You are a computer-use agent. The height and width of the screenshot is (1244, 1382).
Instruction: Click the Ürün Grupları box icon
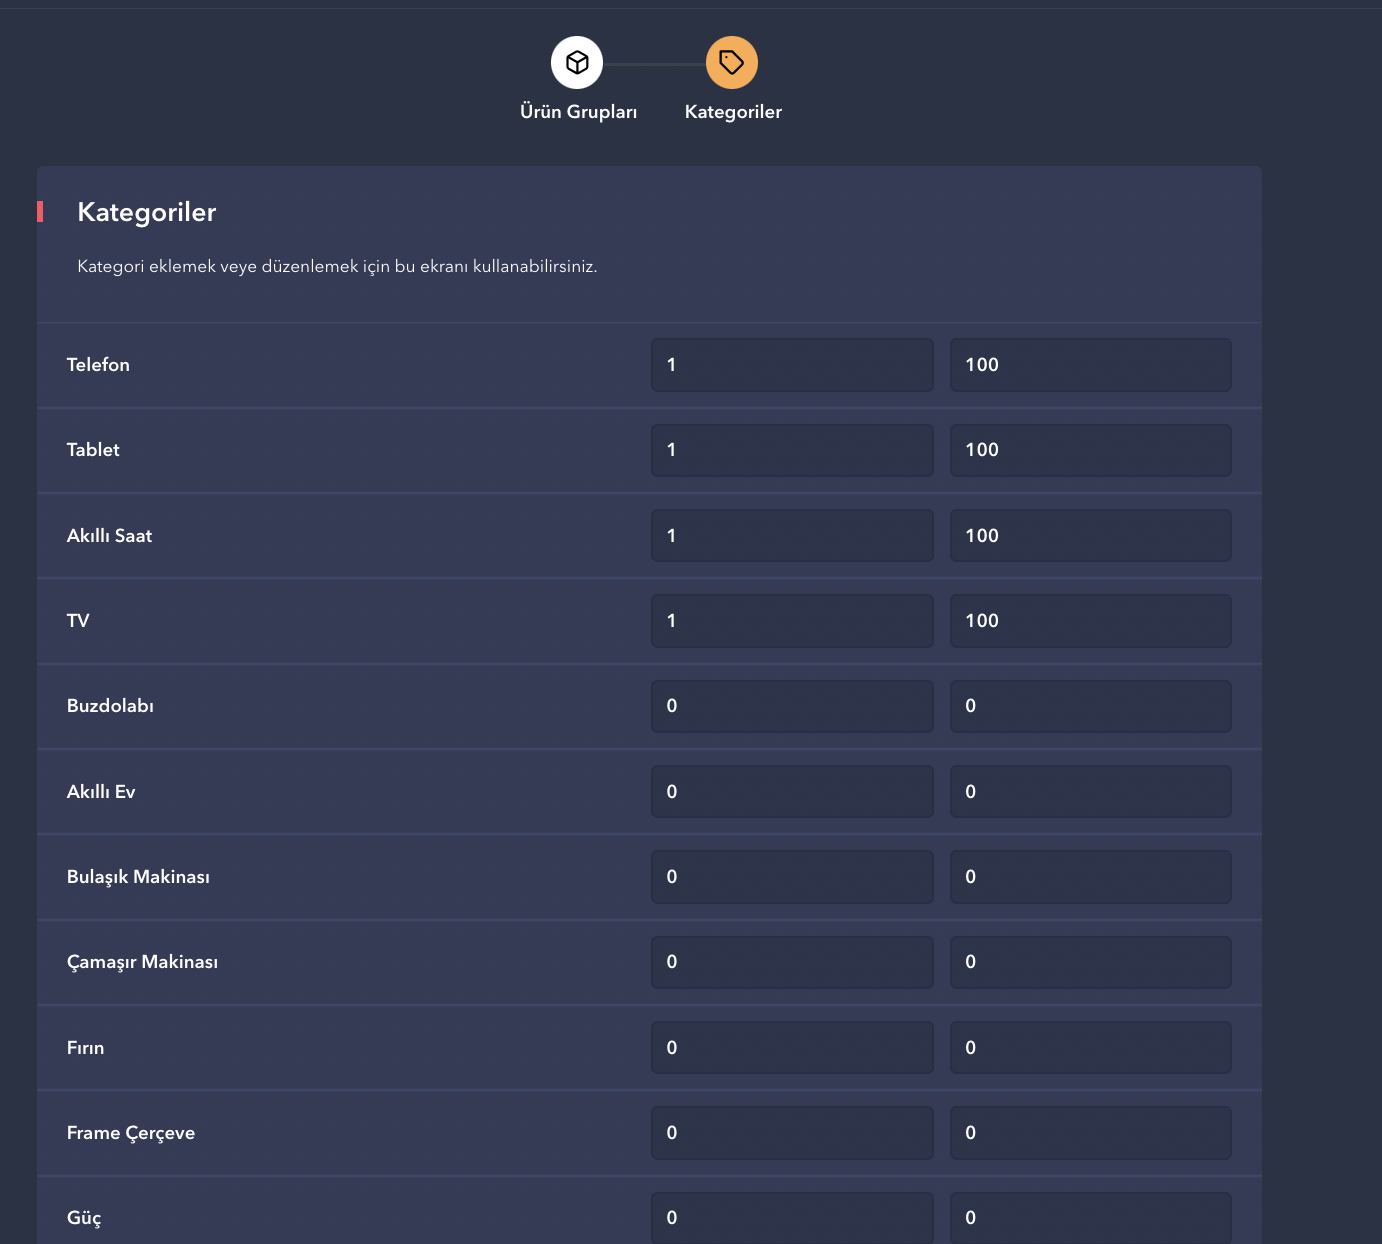(x=577, y=63)
